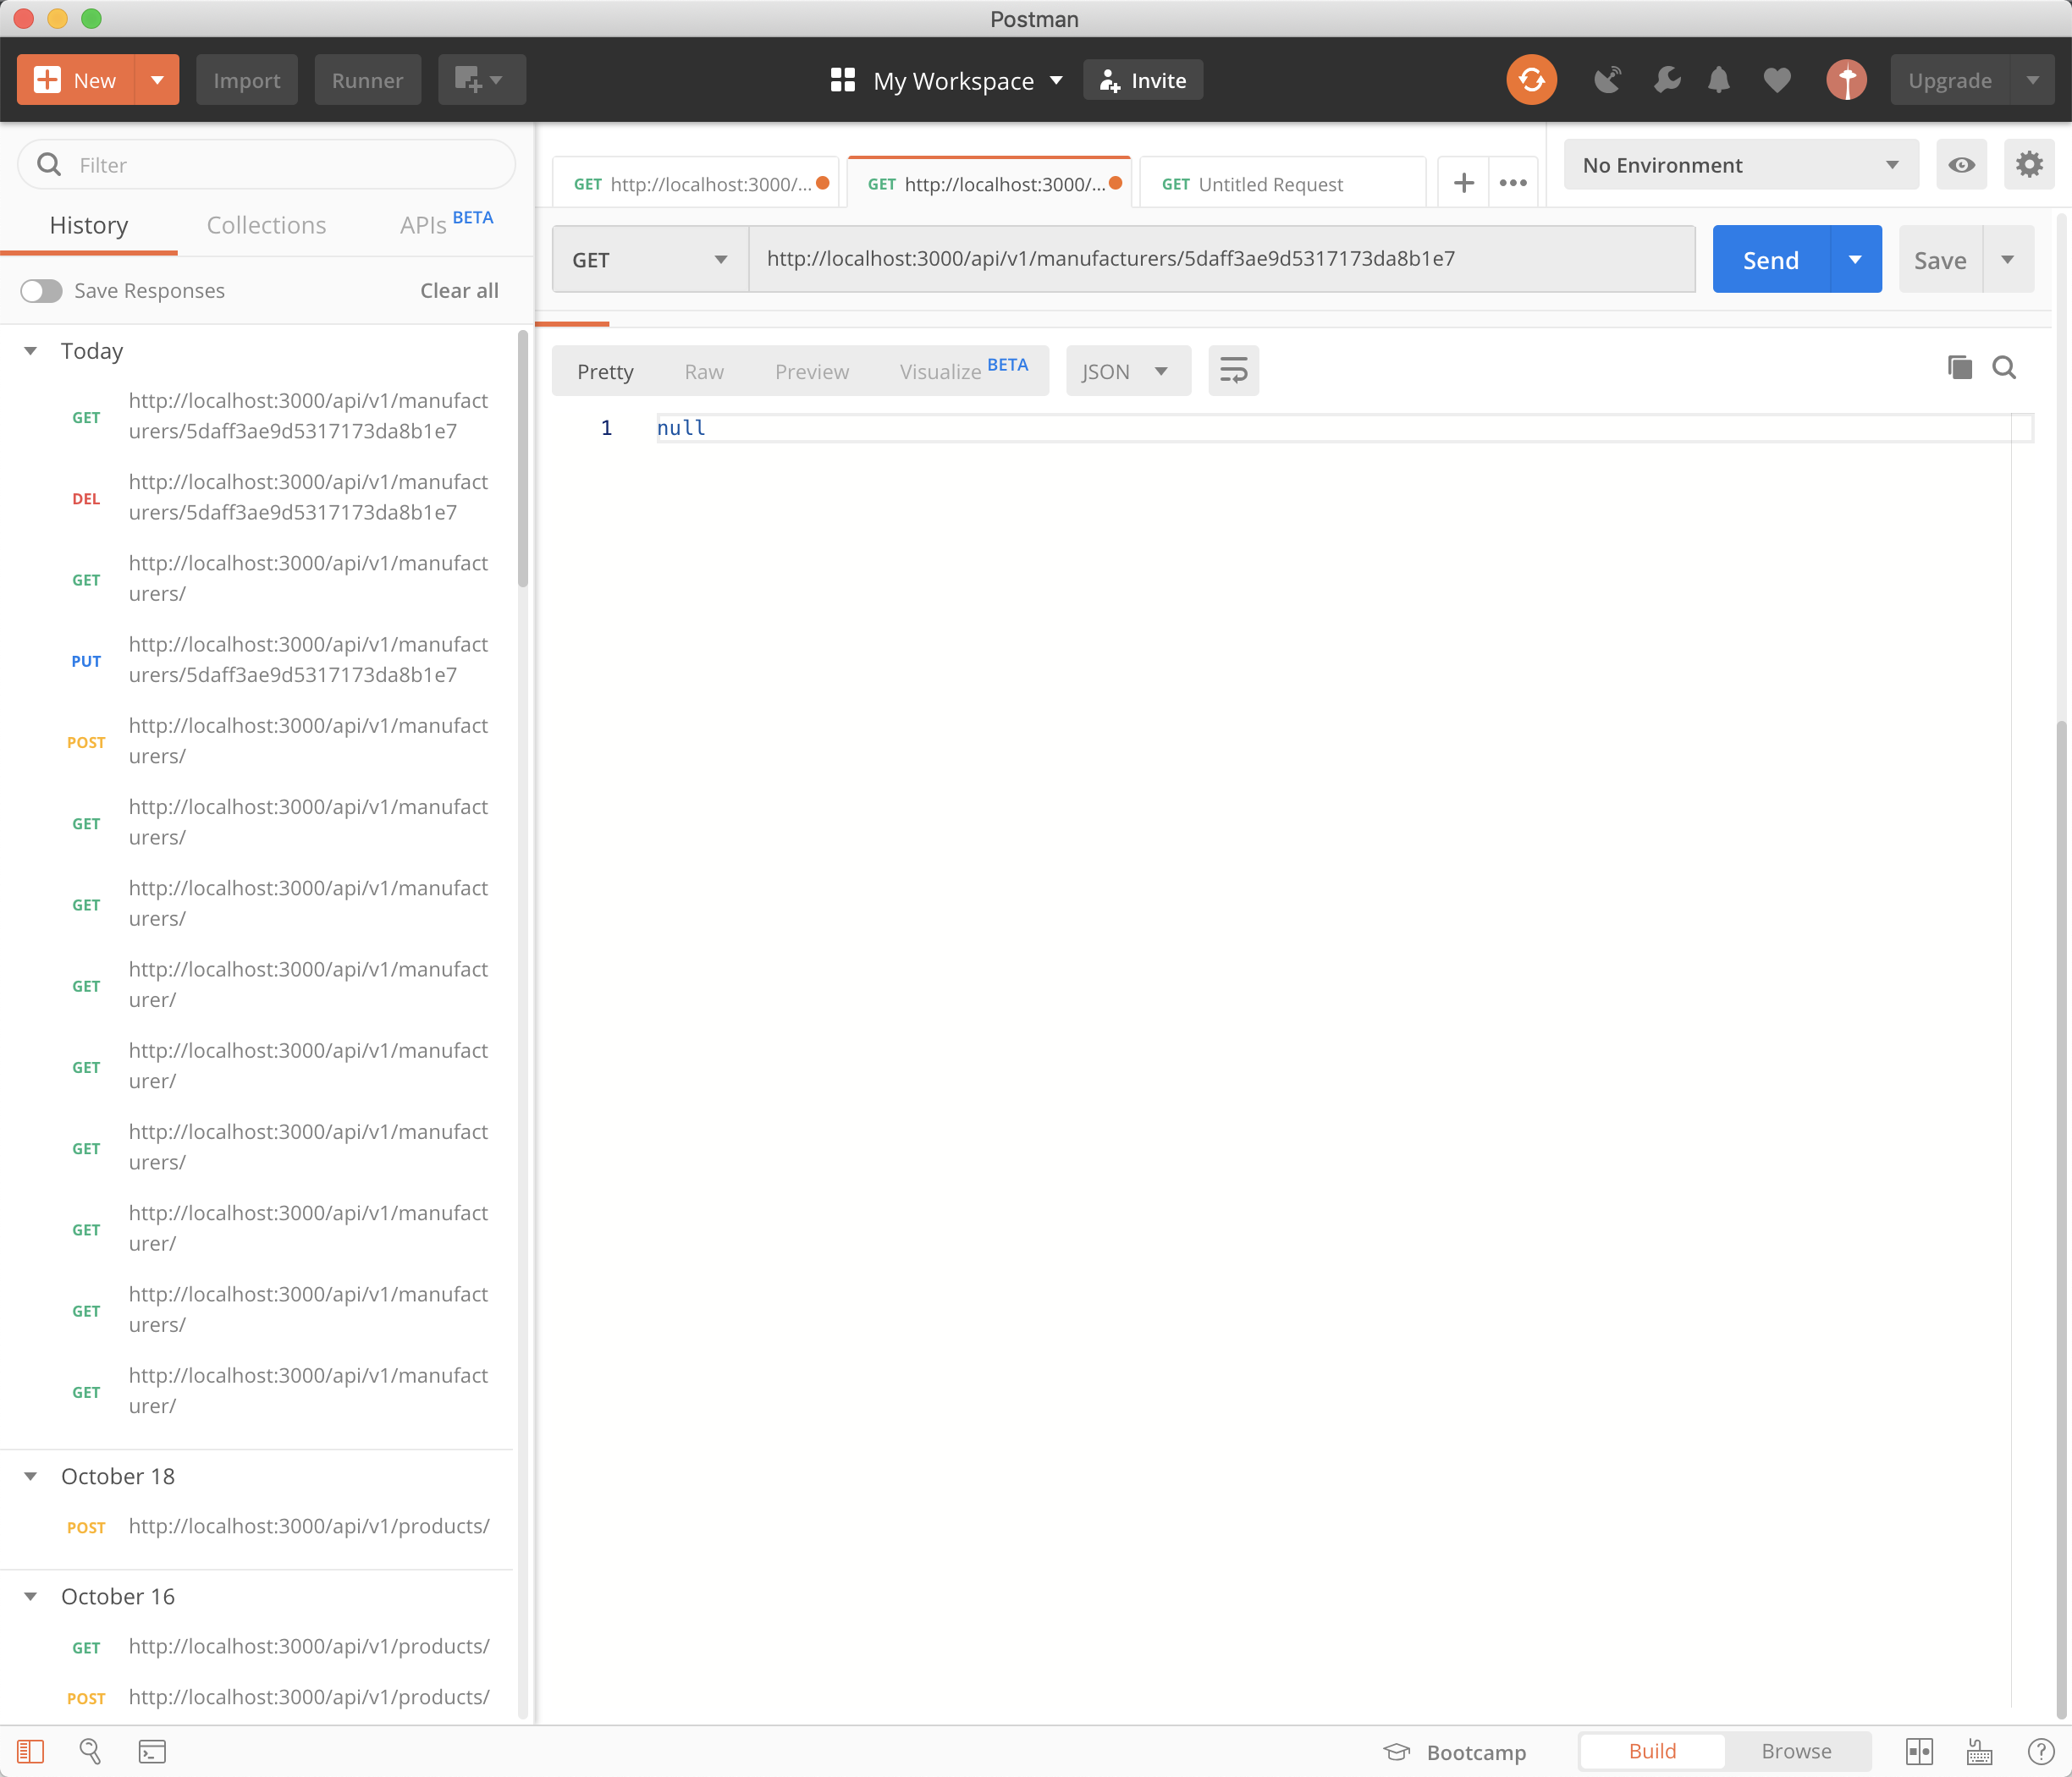
Task: Switch to Browse mode in bottom bar
Action: pyautogui.click(x=1795, y=1751)
